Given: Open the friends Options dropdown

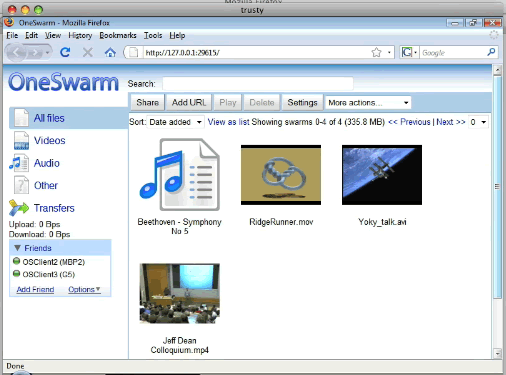Looking at the screenshot, I should 84,289.
